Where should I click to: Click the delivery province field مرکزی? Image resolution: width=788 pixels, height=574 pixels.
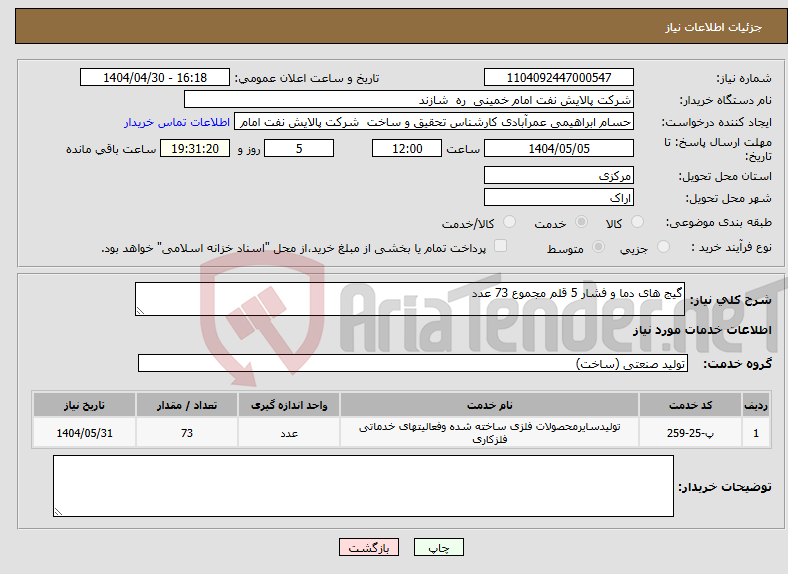click(558, 175)
